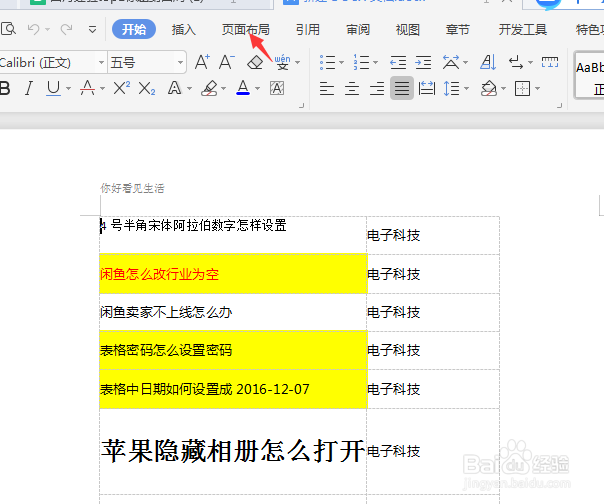The width and height of the screenshot is (604, 504).
Task: Click the text effects A icon
Action: pos(174,88)
